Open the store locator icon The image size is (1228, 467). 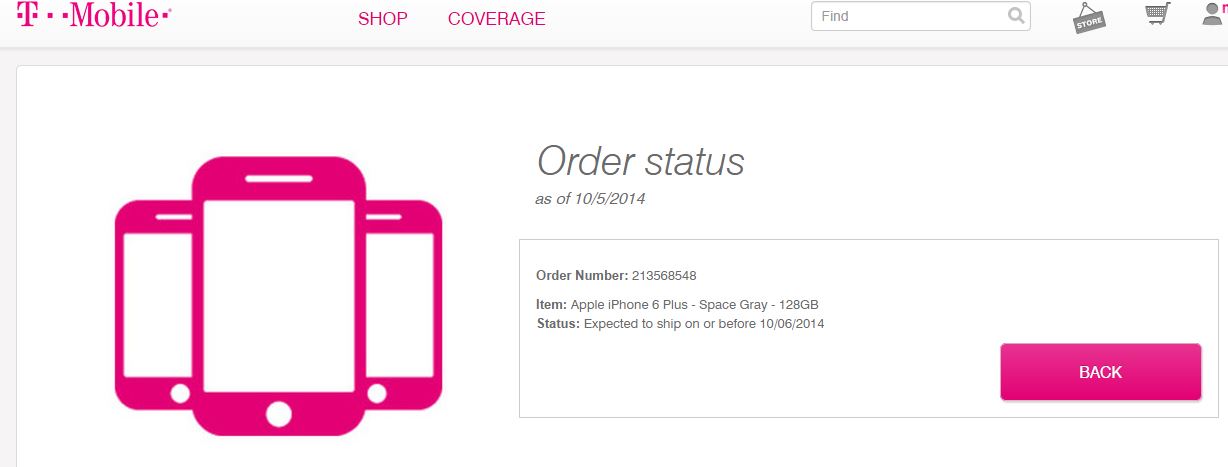(x=1090, y=17)
